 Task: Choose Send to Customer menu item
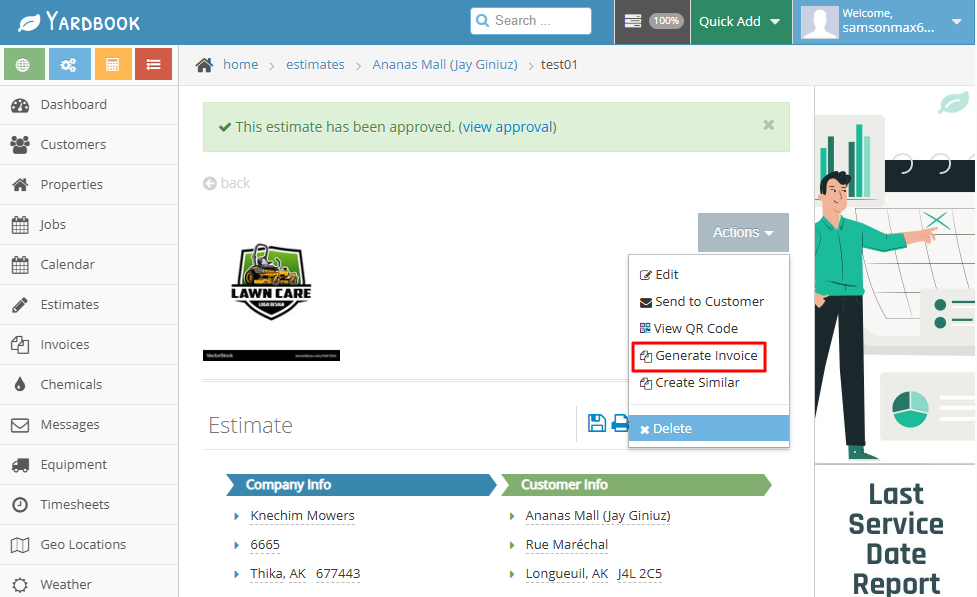(709, 302)
